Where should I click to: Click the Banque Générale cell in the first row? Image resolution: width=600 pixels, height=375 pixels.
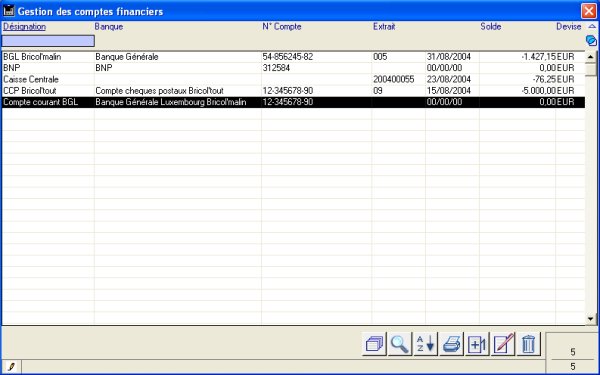click(x=127, y=57)
